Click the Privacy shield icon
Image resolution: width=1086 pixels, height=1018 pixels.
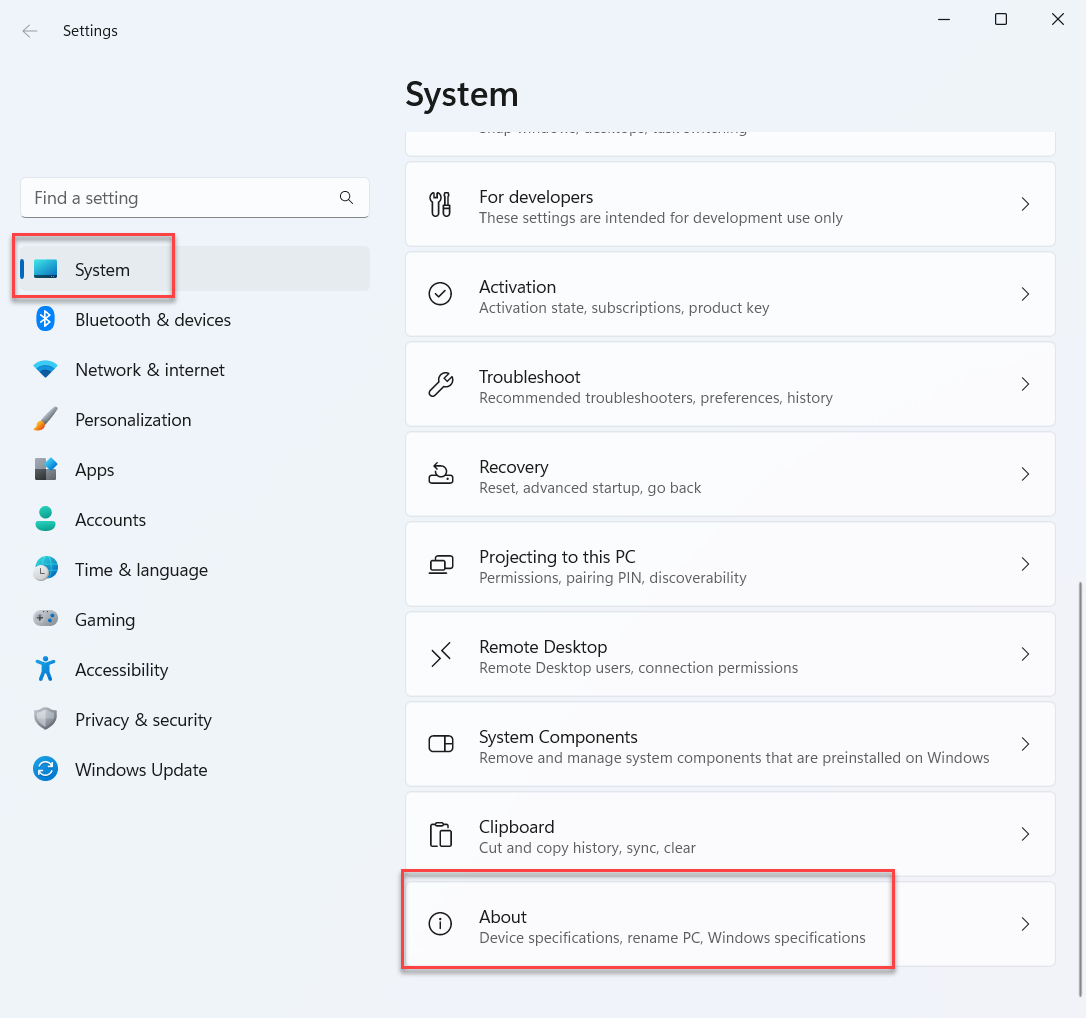click(x=46, y=719)
